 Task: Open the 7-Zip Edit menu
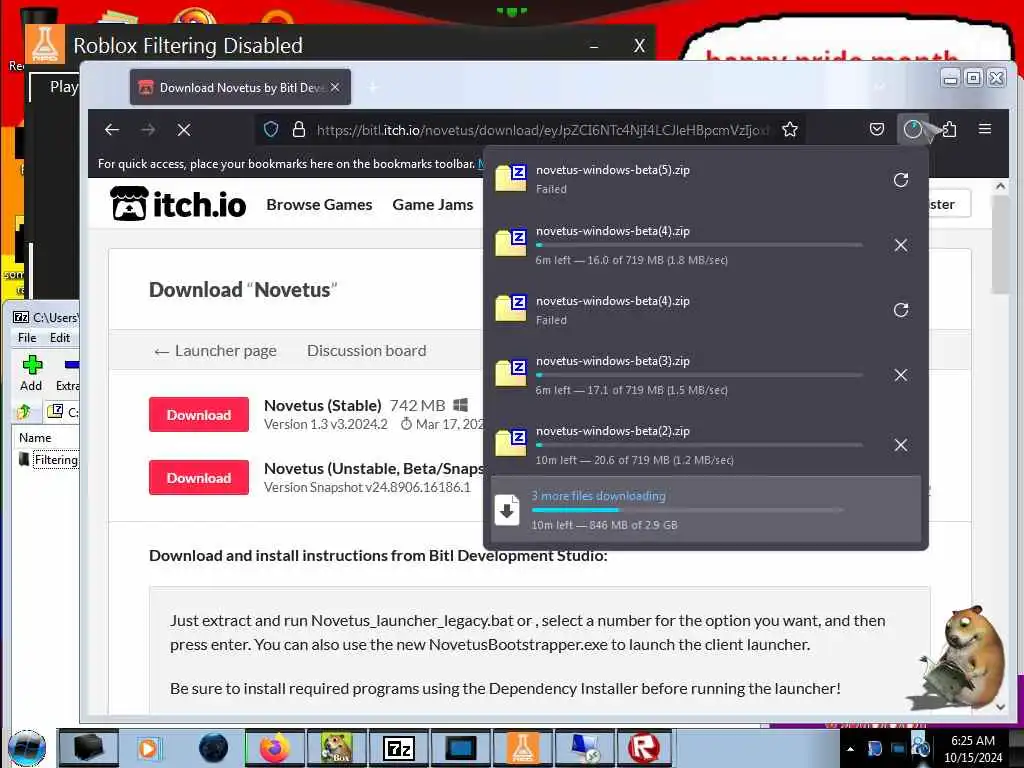pyautogui.click(x=59, y=338)
